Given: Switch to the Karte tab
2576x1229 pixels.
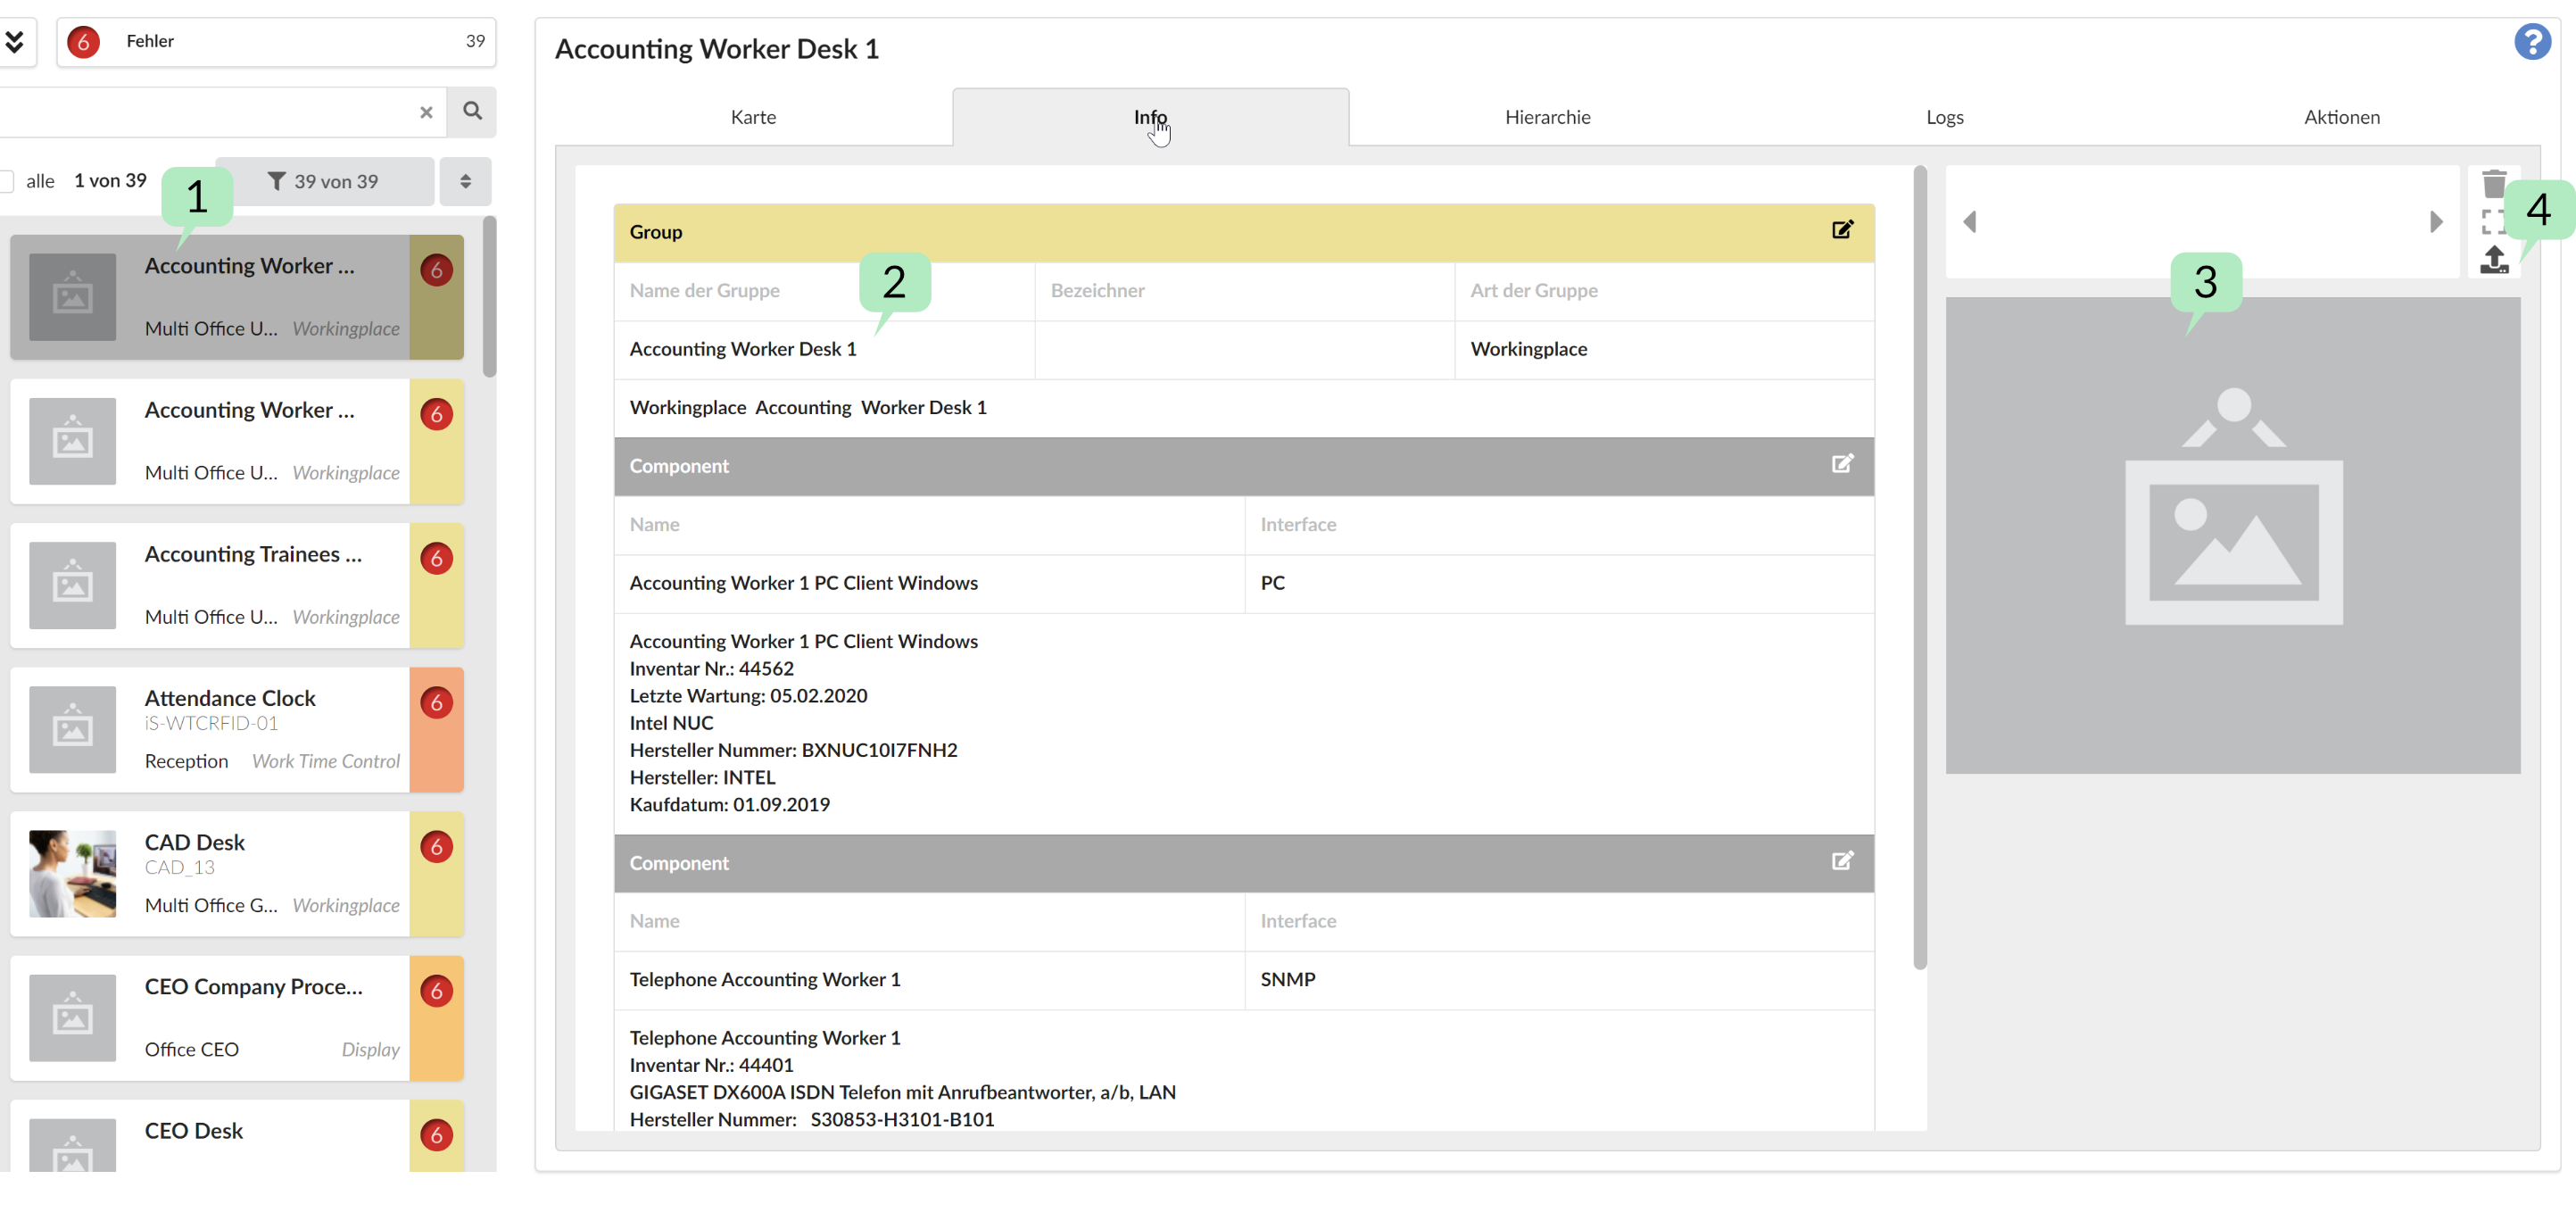Looking at the screenshot, I should click(754, 117).
